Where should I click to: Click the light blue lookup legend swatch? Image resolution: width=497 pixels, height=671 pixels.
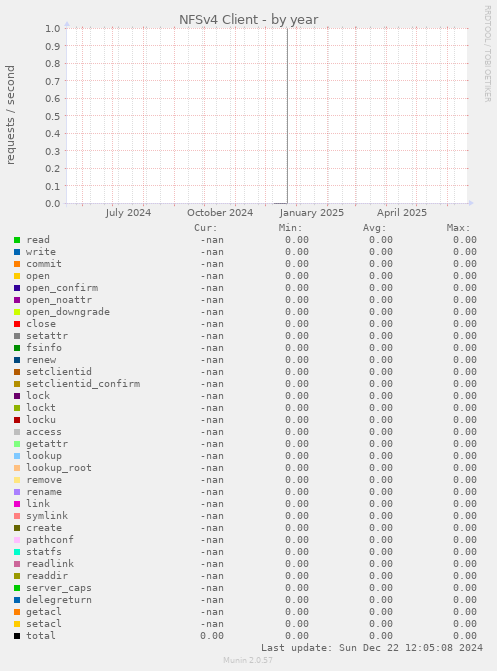(x=17, y=456)
